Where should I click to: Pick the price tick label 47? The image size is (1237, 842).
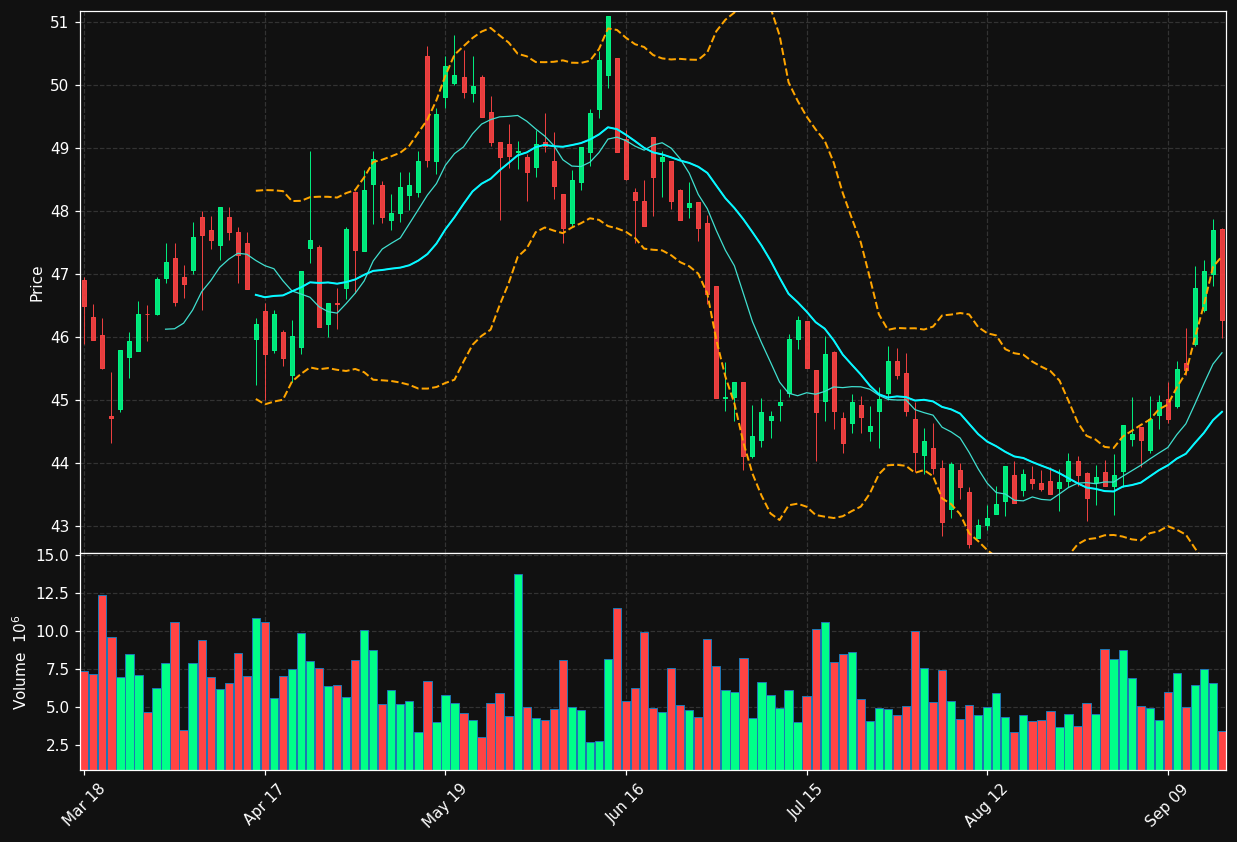[59, 274]
